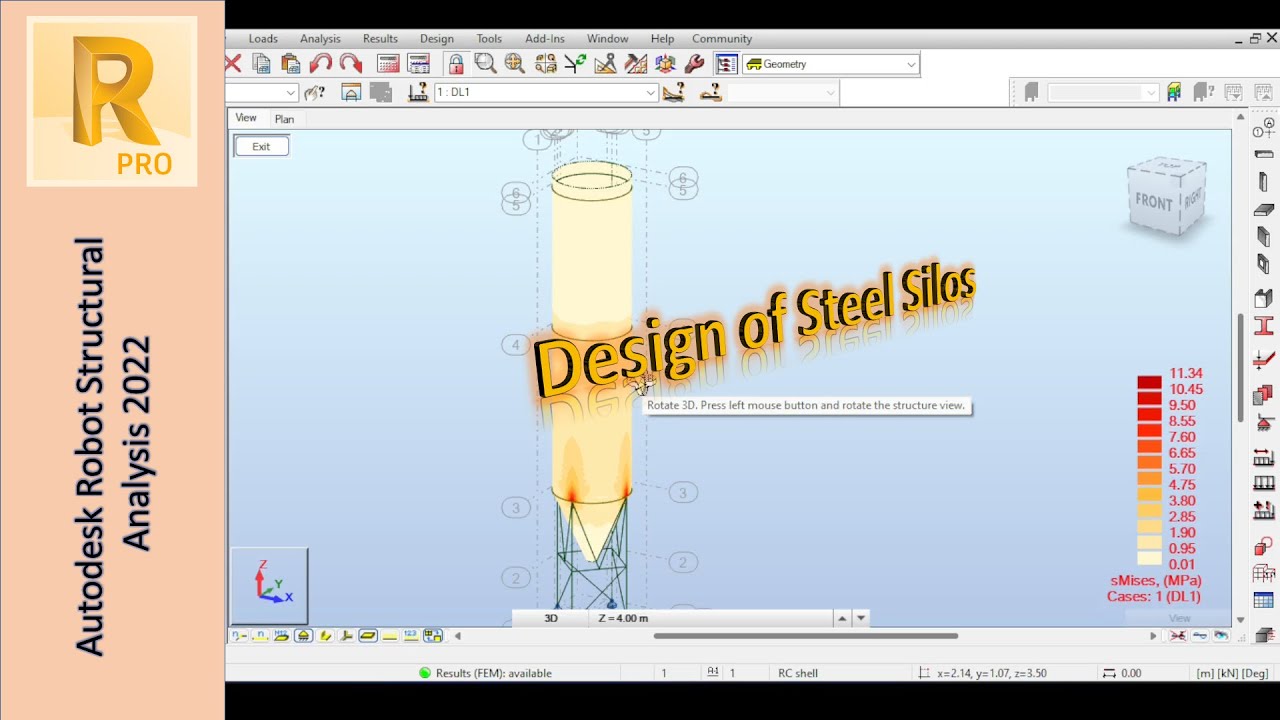
Task: Click the RIGHT face of ViewCube
Action: pos(1192,200)
